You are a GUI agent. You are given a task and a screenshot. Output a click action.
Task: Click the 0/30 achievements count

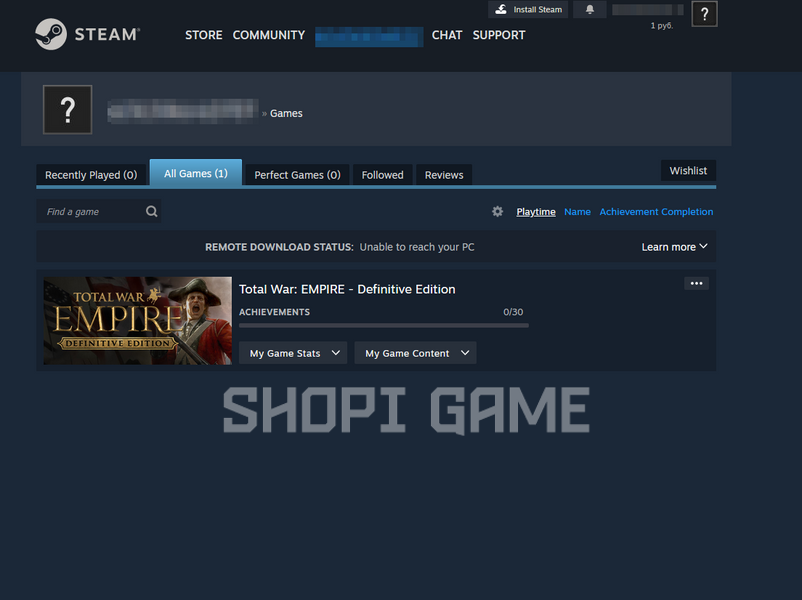coord(513,312)
